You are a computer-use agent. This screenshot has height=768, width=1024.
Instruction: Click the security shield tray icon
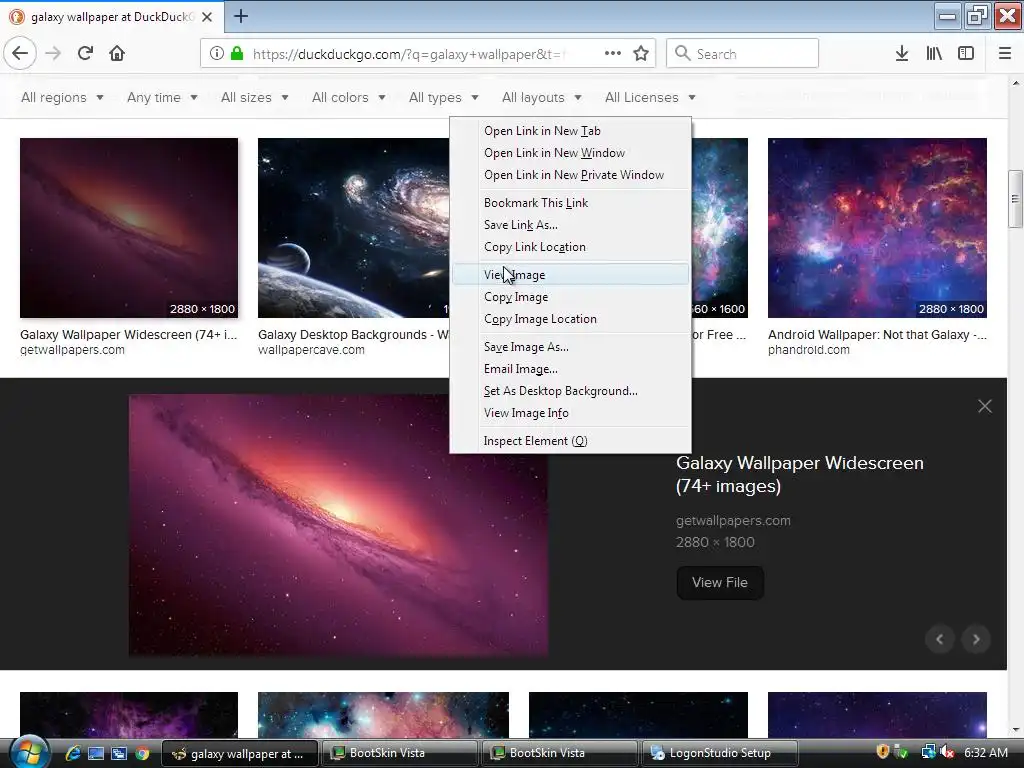click(882, 752)
